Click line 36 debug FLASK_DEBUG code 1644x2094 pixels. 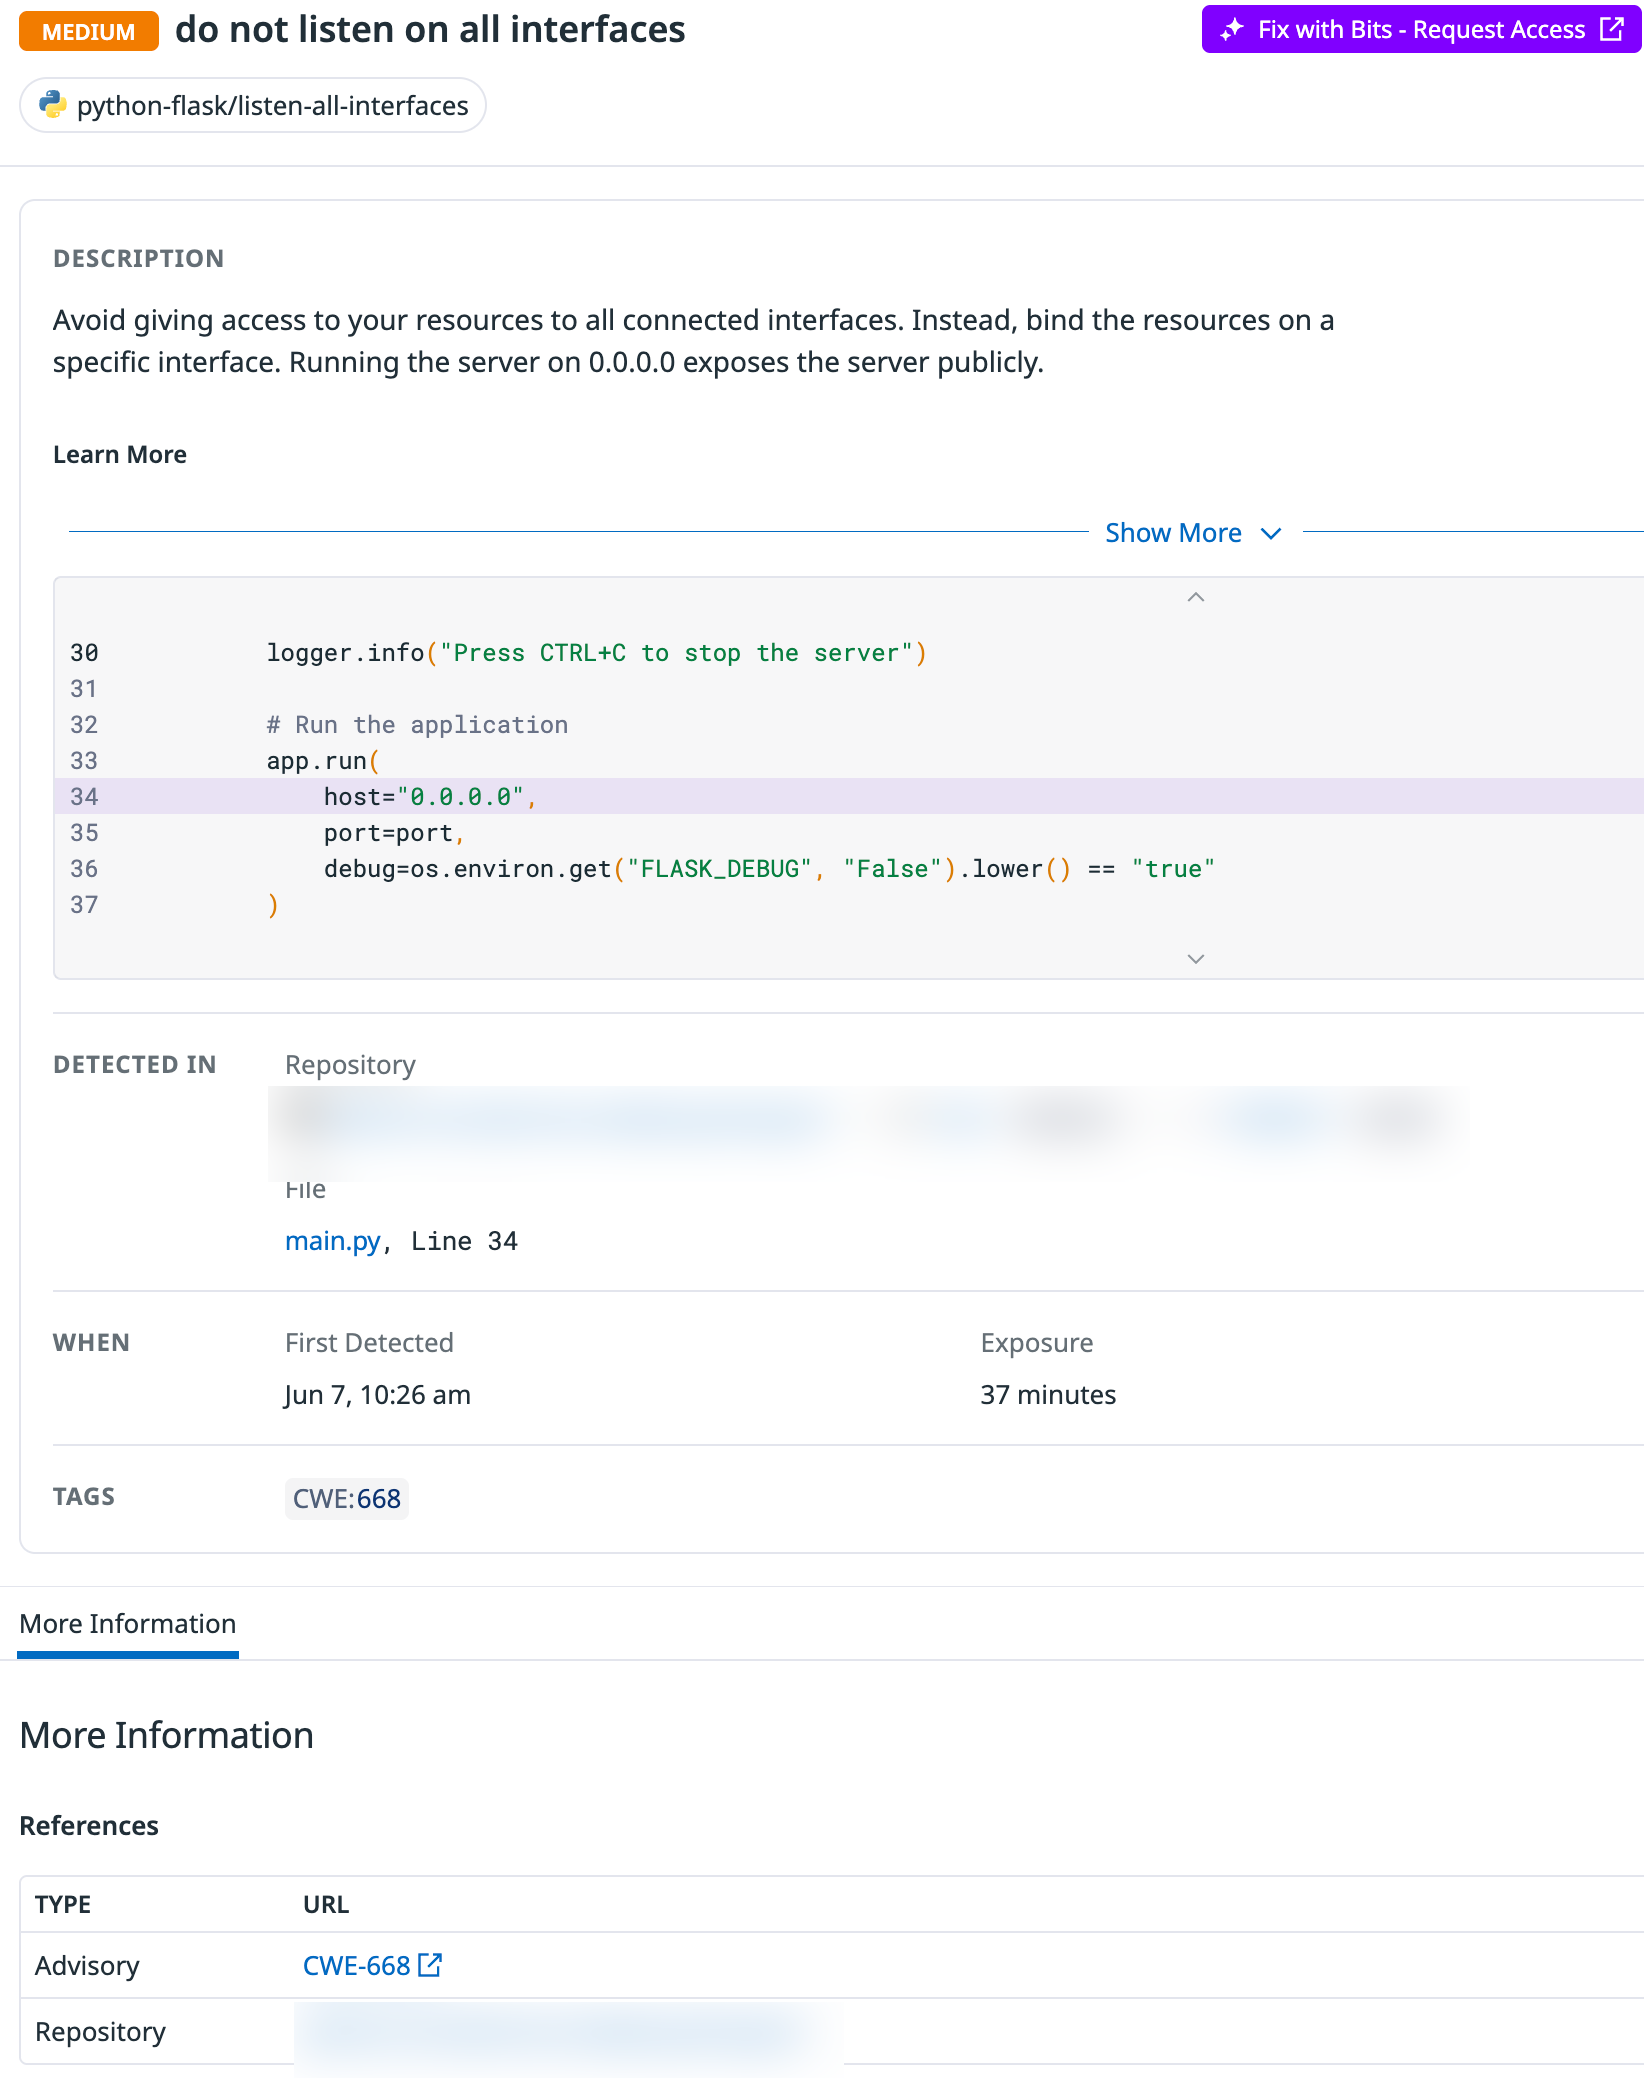tap(769, 869)
